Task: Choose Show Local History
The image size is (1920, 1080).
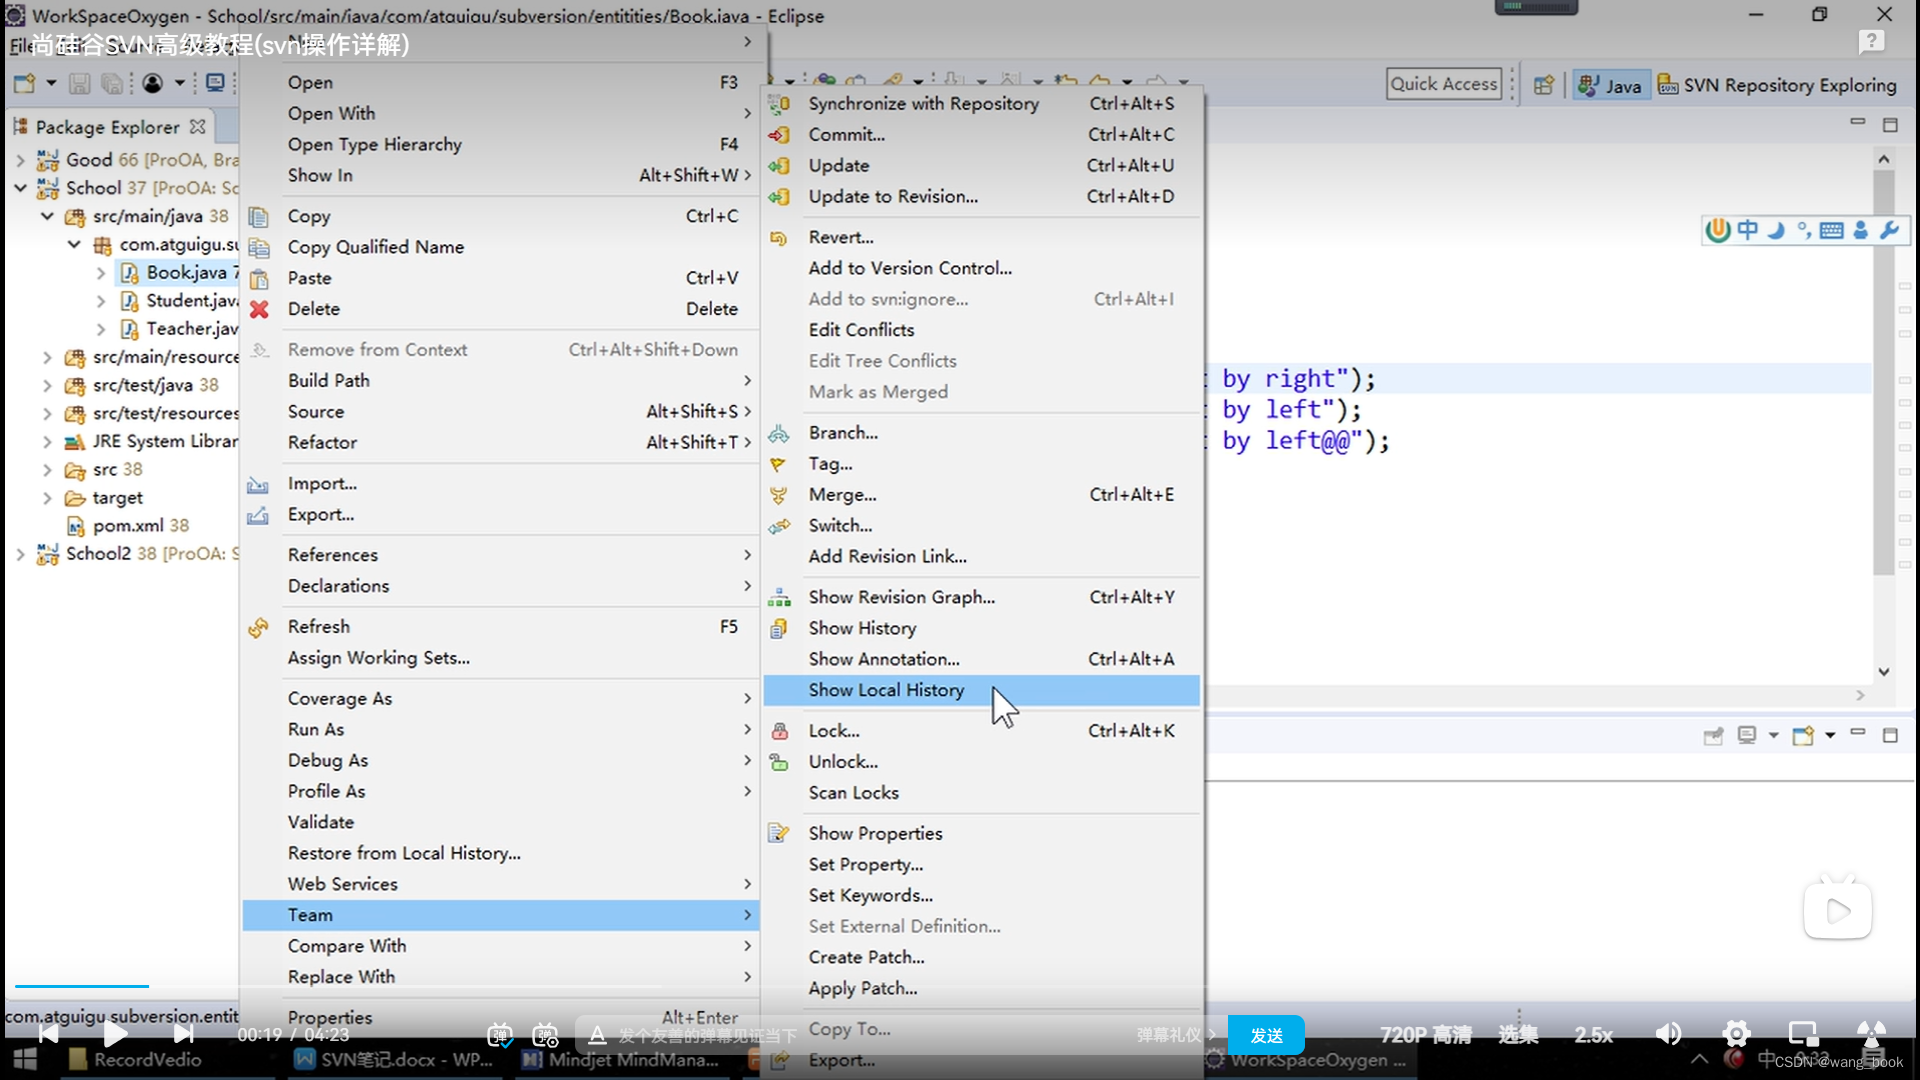Action: [x=981, y=690]
